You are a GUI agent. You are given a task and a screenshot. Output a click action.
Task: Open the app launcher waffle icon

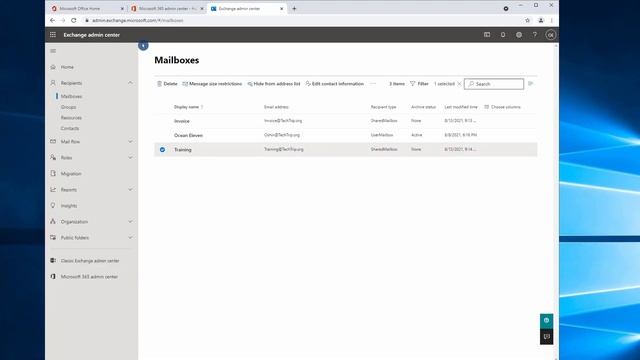coord(53,35)
